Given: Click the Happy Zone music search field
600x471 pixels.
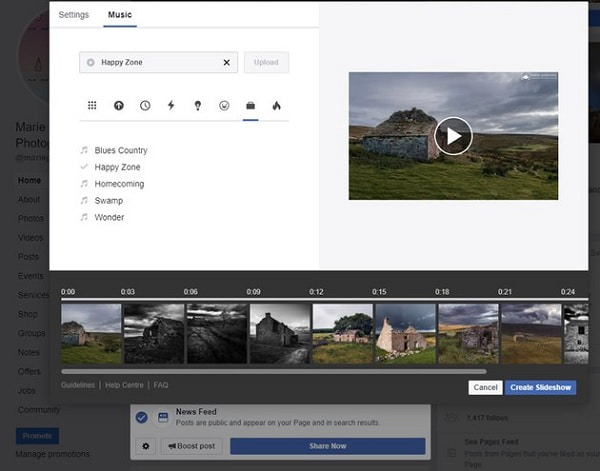Looking at the screenshot, I should point(158,62).
